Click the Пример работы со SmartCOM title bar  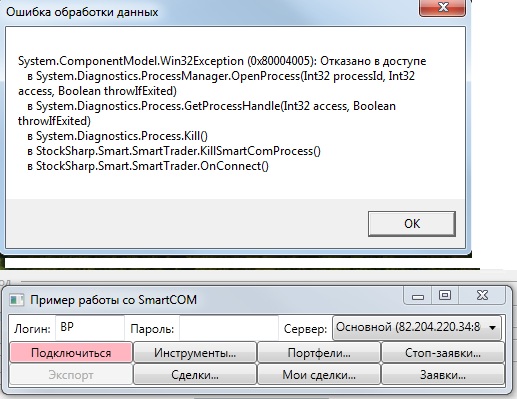click(213, 300)
